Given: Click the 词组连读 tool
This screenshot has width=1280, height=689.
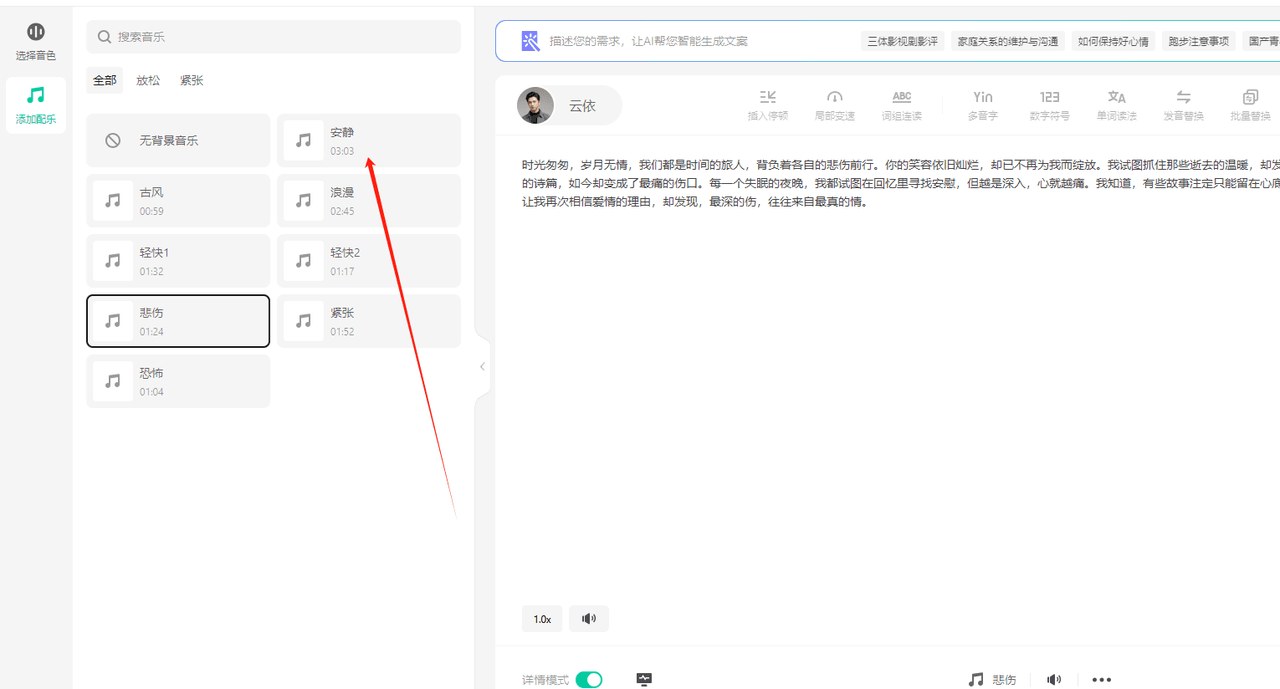Looking at the screenshot, I should tap(902, 105).
